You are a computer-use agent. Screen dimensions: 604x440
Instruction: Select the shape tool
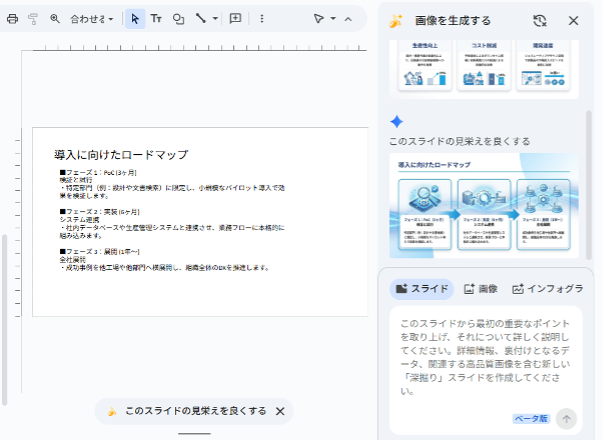coord(178,18)
